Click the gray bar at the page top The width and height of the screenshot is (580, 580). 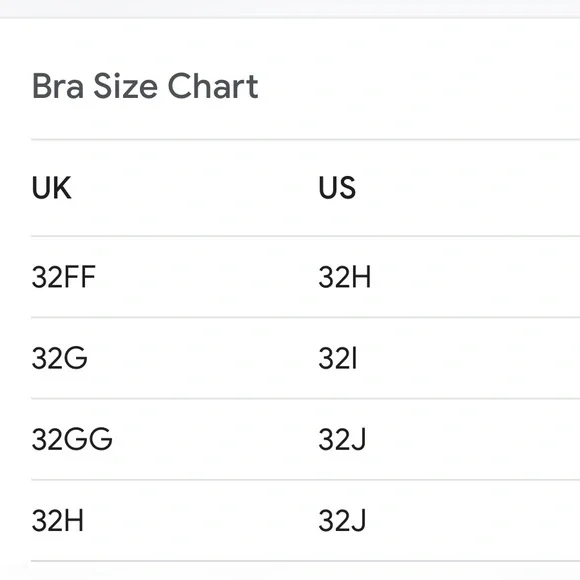[x=290, y=9]
